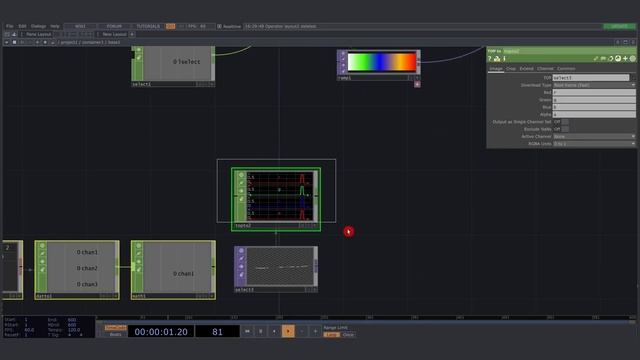
Task: Open the Download Type dropdown
Action: 594,85
